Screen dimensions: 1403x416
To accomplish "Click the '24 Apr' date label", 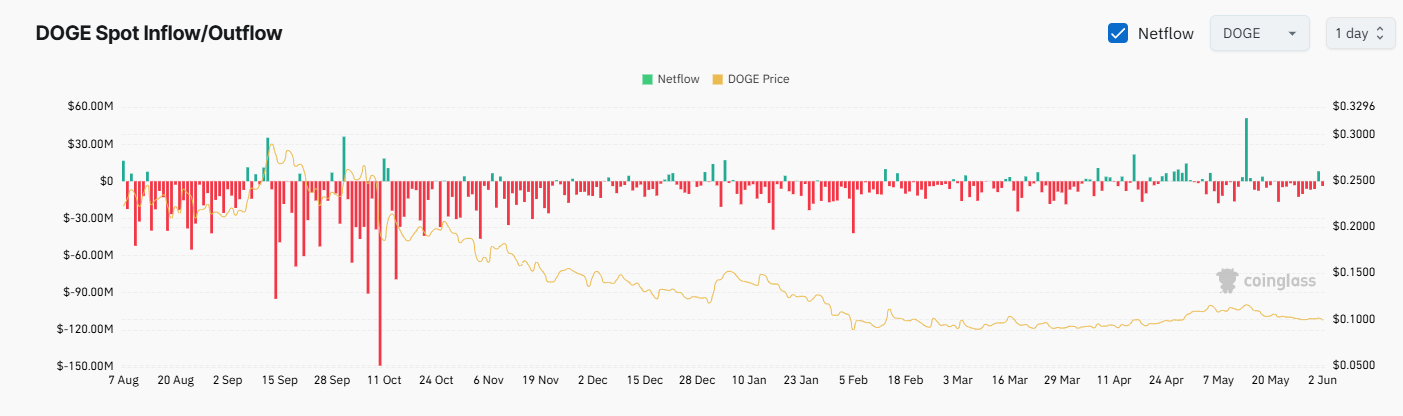I will (x=1166, y=381).
